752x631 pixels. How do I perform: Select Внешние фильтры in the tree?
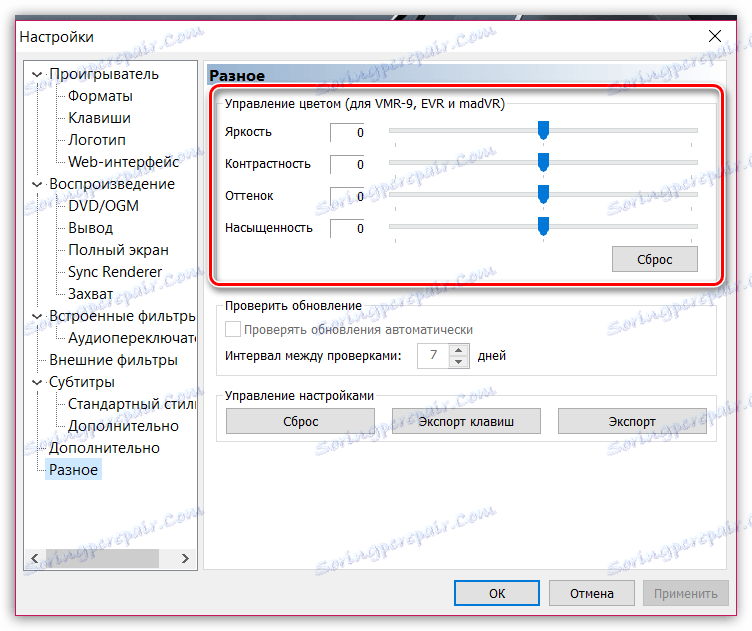point(113,360)
